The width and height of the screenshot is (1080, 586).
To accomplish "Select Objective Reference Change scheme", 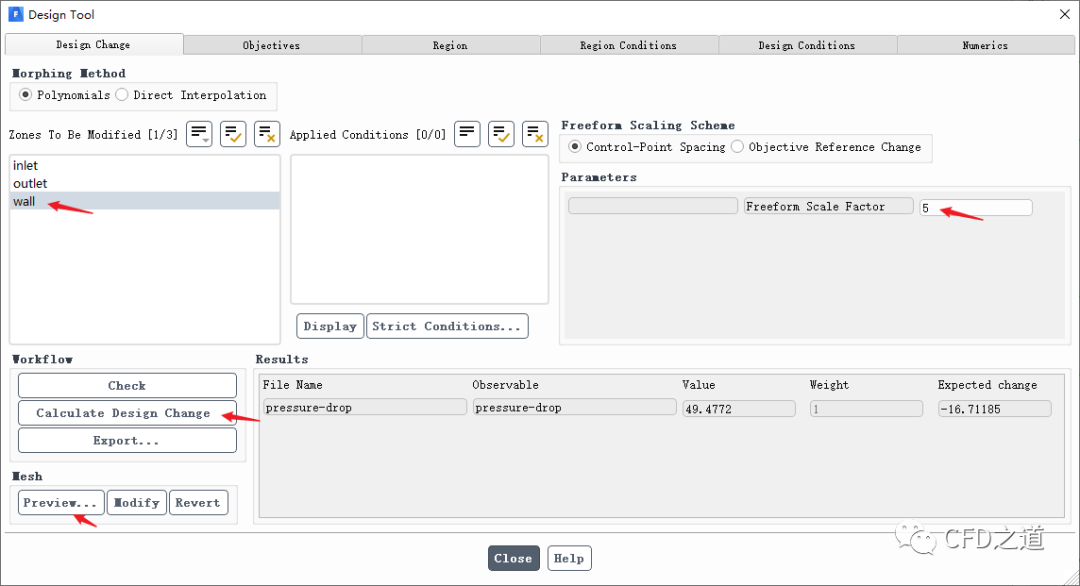I will 737,147.
